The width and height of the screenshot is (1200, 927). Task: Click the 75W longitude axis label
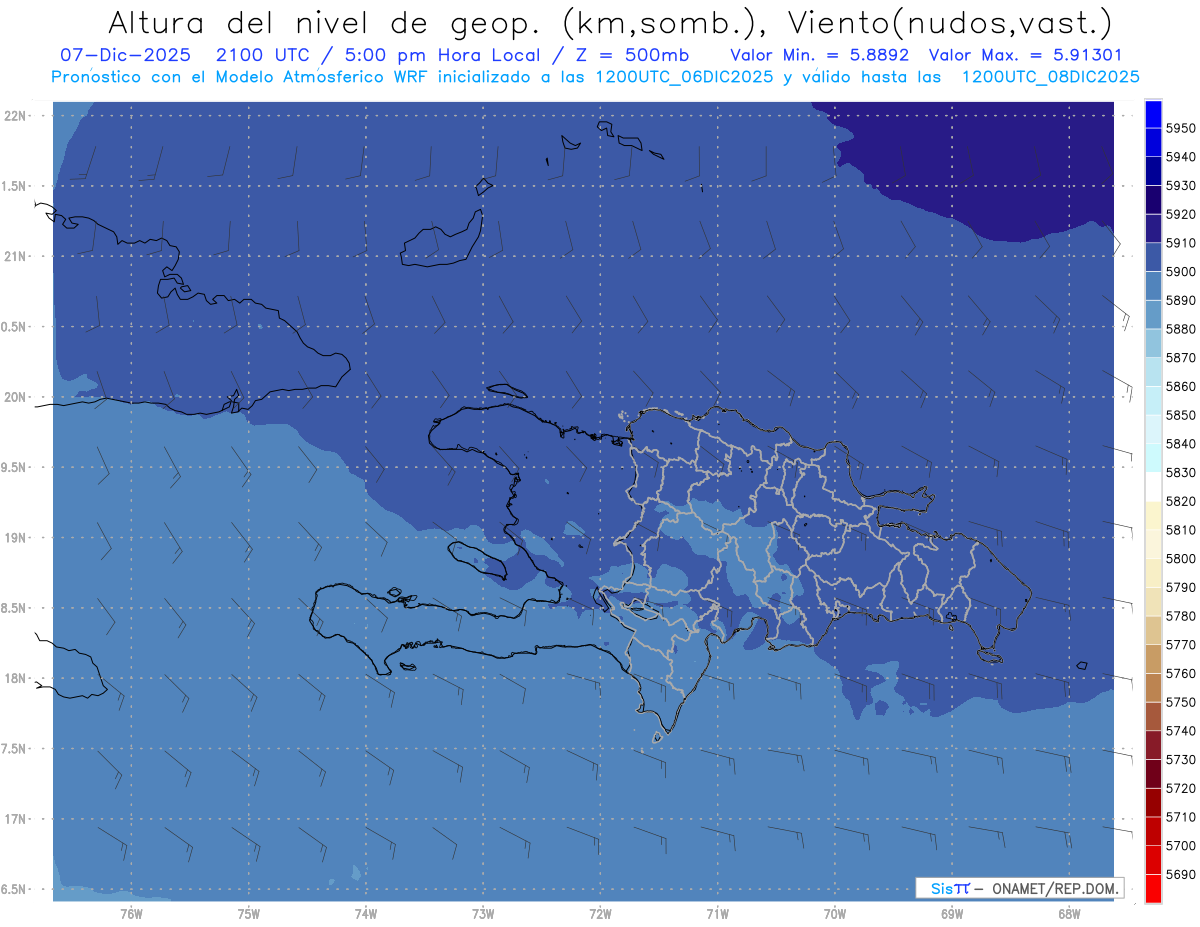249,914
